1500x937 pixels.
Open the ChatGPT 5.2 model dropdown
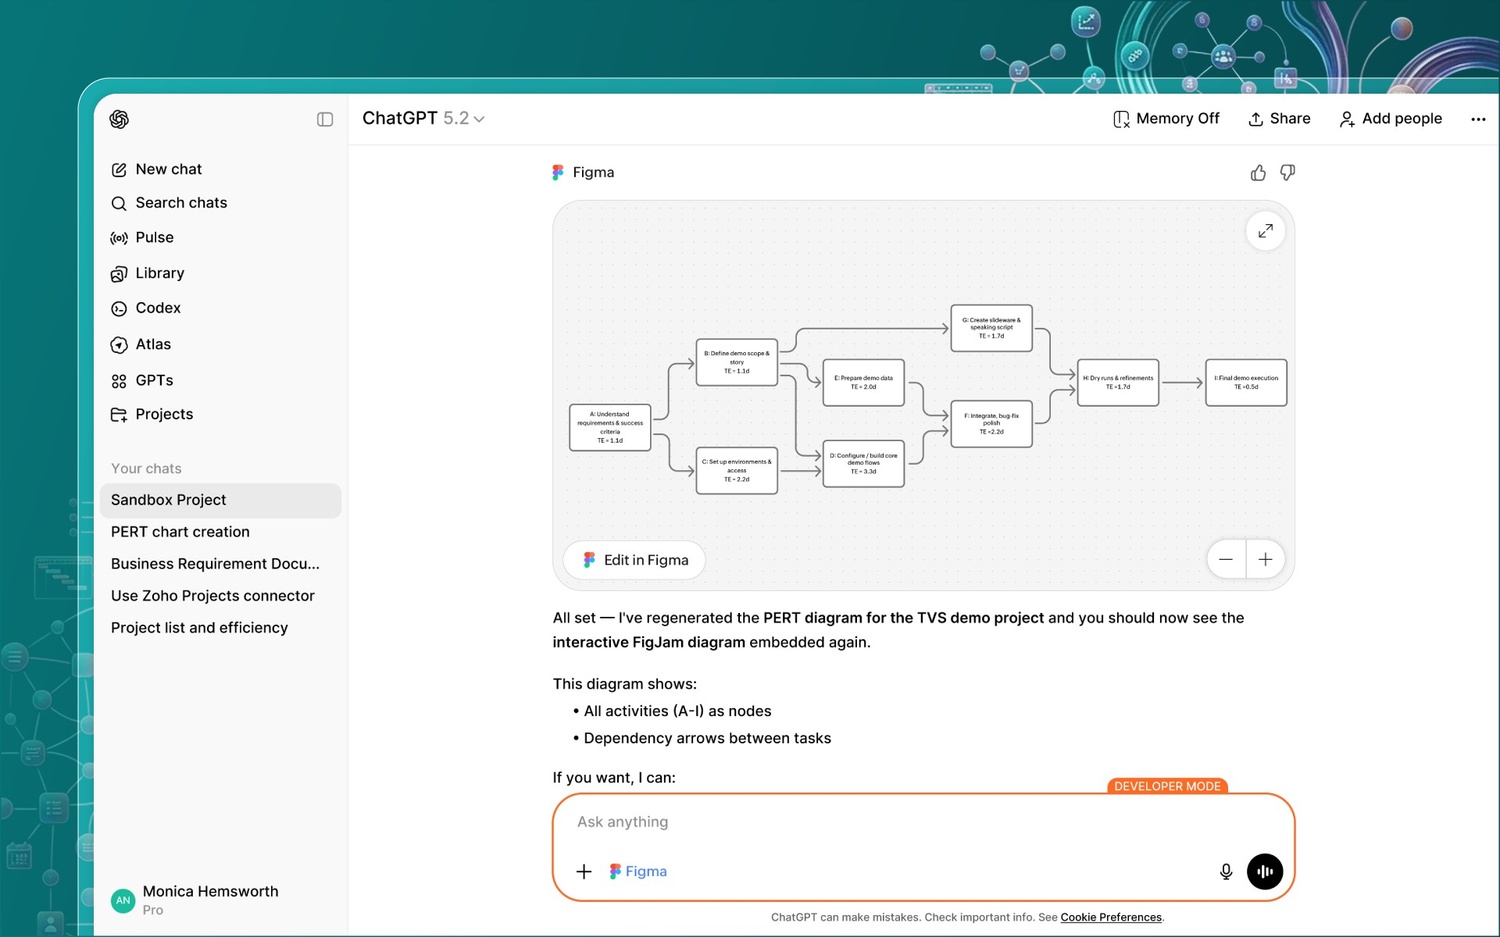pos(423,119)
